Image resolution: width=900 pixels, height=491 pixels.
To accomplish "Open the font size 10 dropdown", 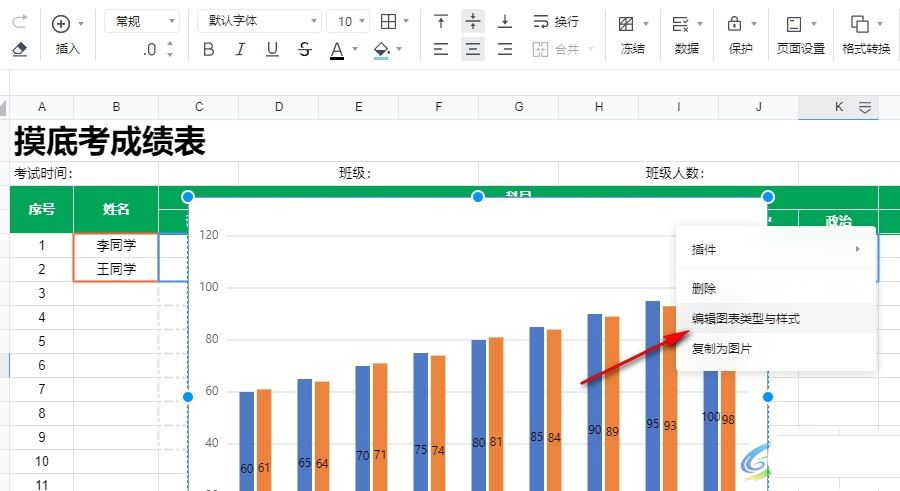I will pos(348,22).
